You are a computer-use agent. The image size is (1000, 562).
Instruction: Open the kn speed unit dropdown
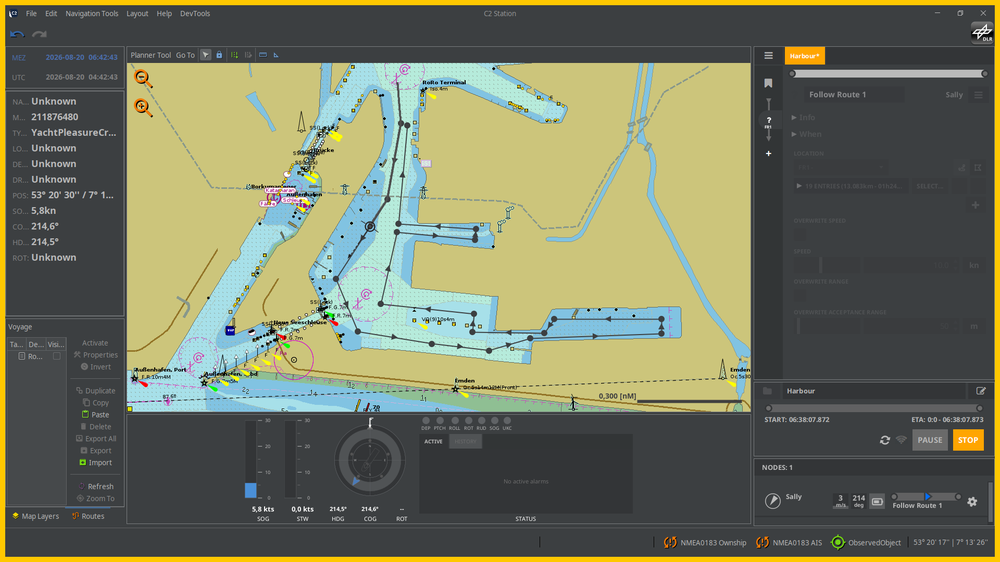pyautogui.click(x=974, y=265)
